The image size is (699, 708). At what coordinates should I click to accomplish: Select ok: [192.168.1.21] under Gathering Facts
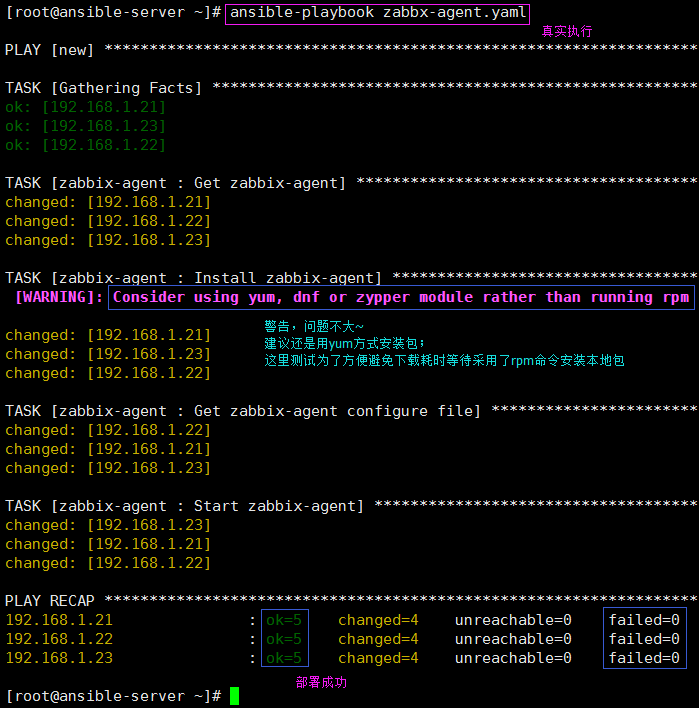(x=85, y=107)
